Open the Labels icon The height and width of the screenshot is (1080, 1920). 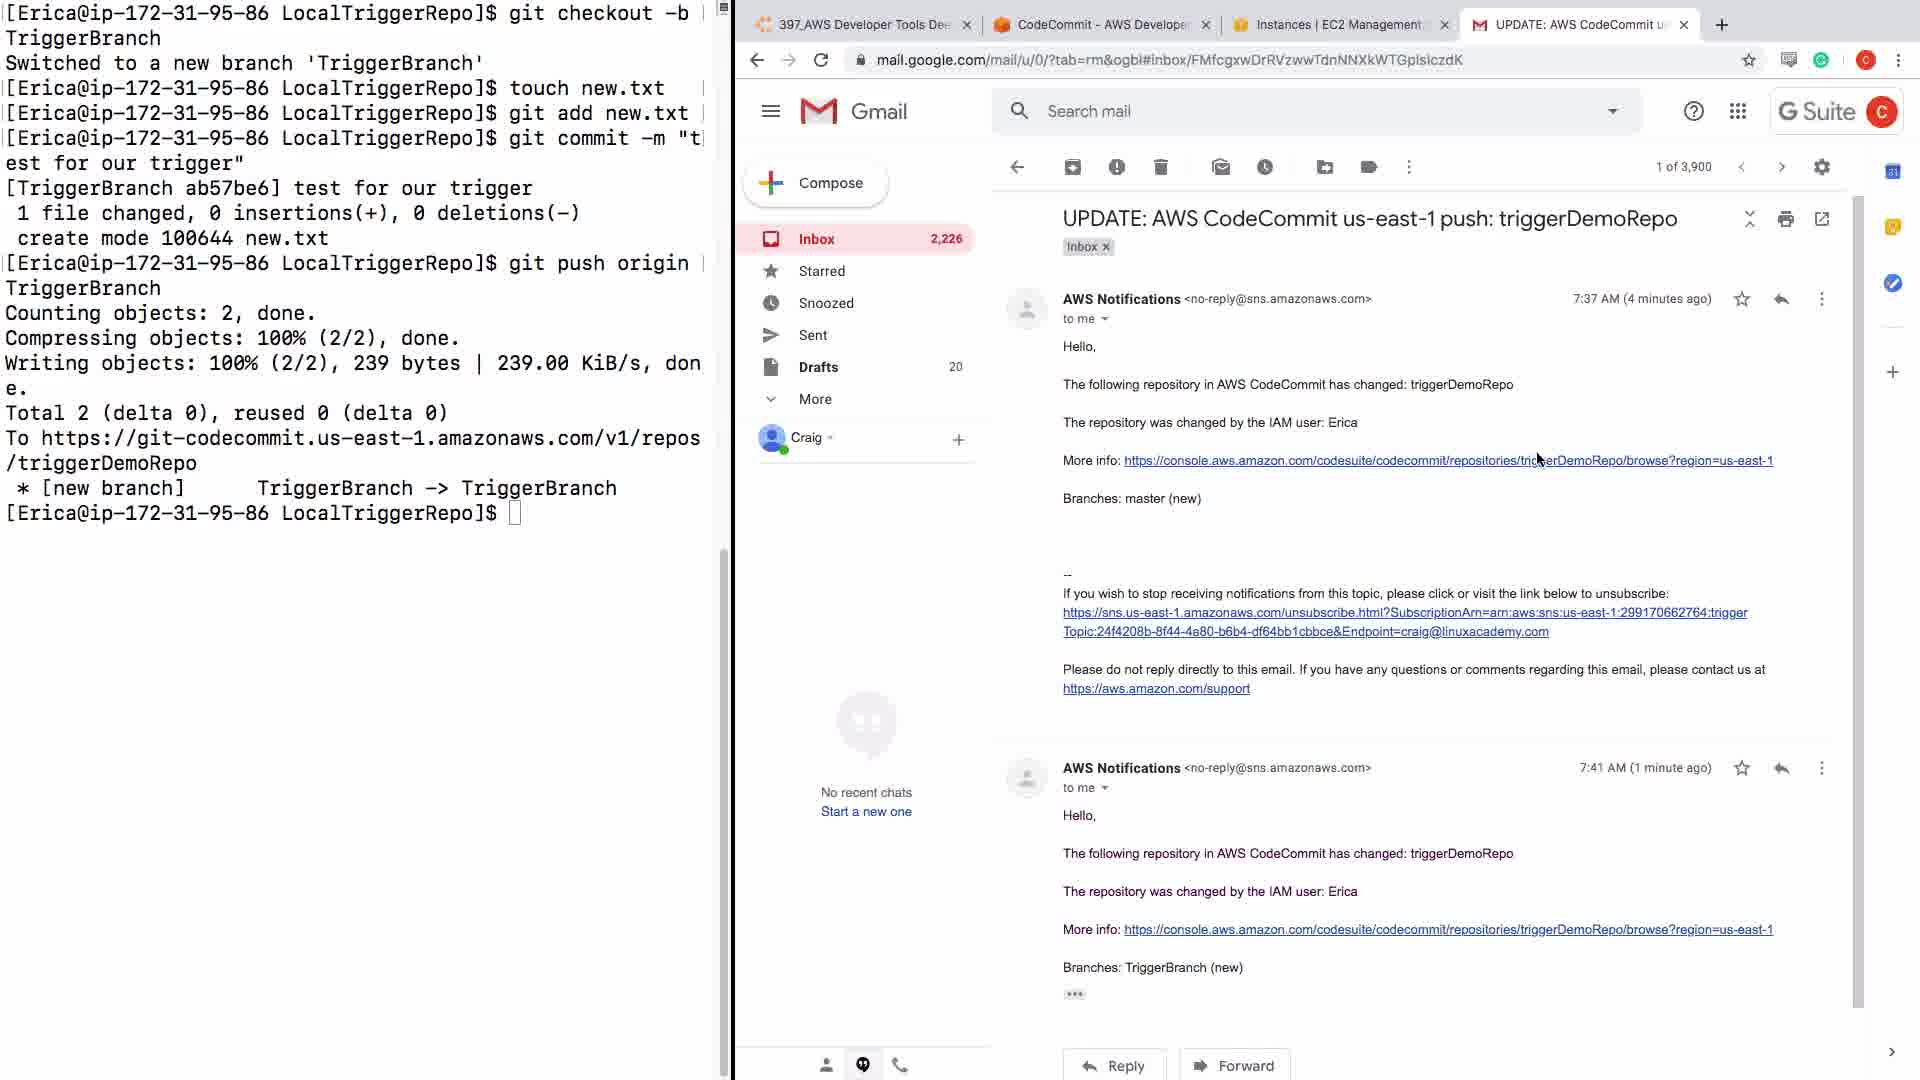pos(1368,167)
